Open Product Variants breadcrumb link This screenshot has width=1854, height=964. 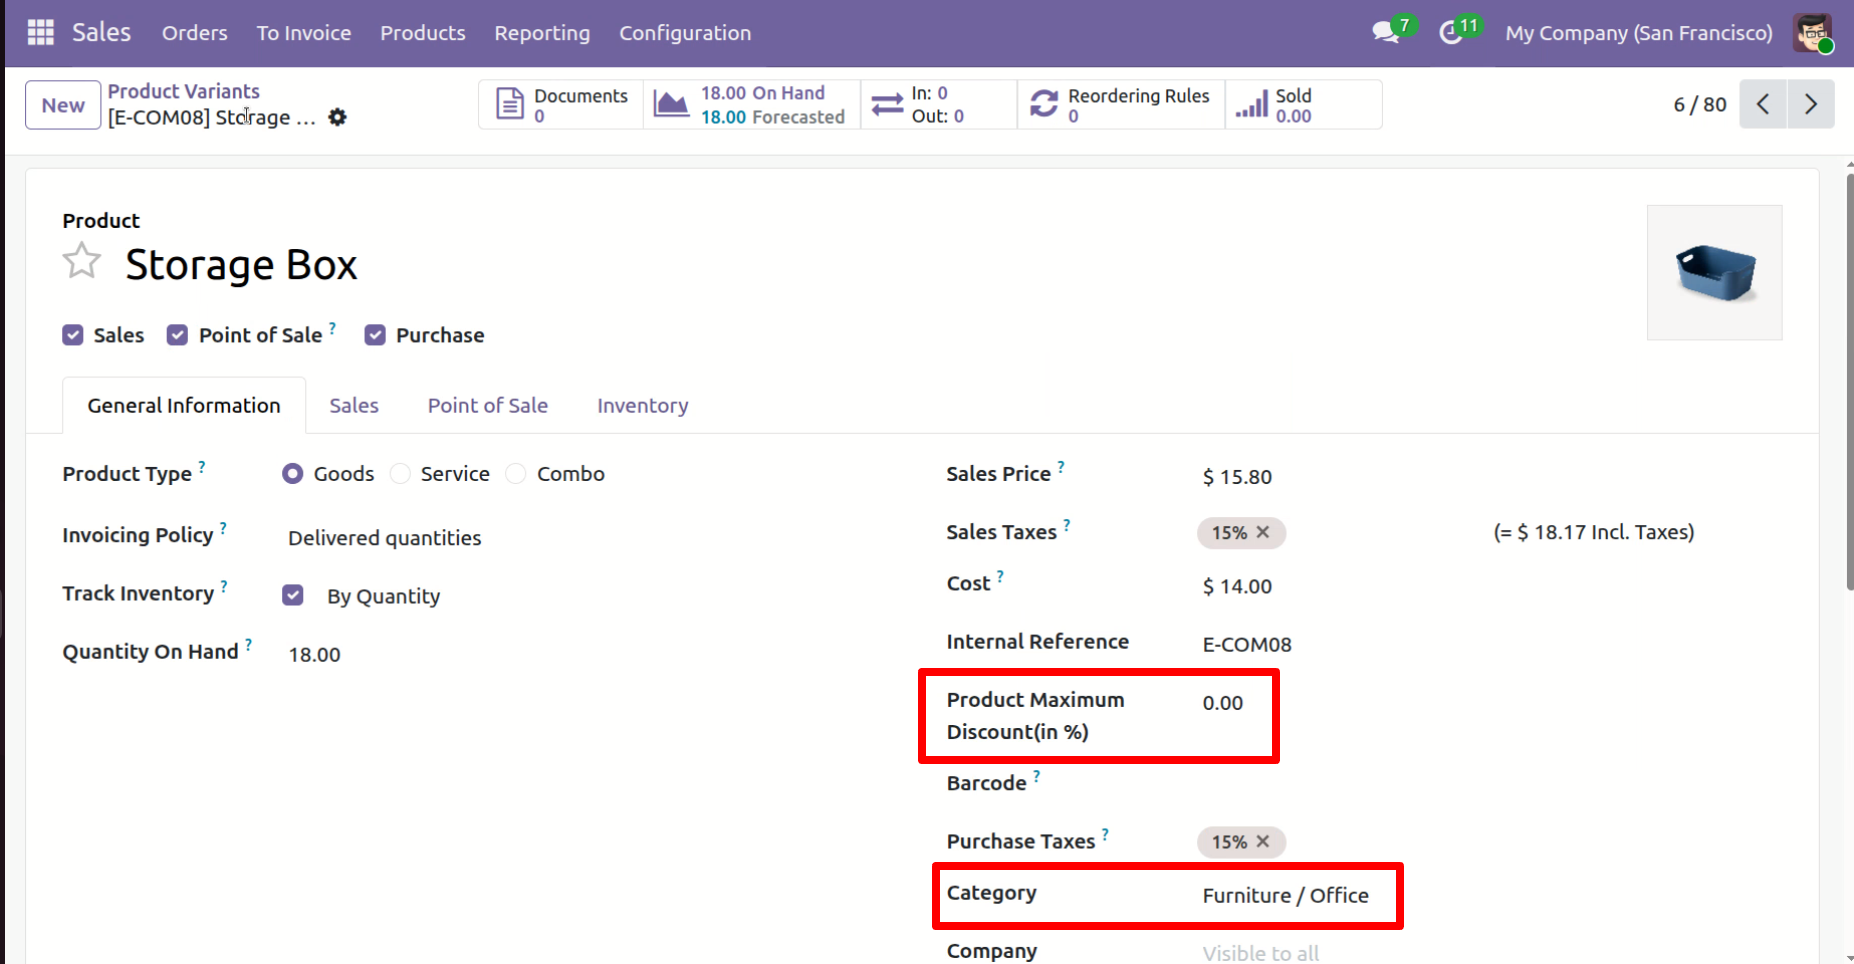[x=183, y=91]
